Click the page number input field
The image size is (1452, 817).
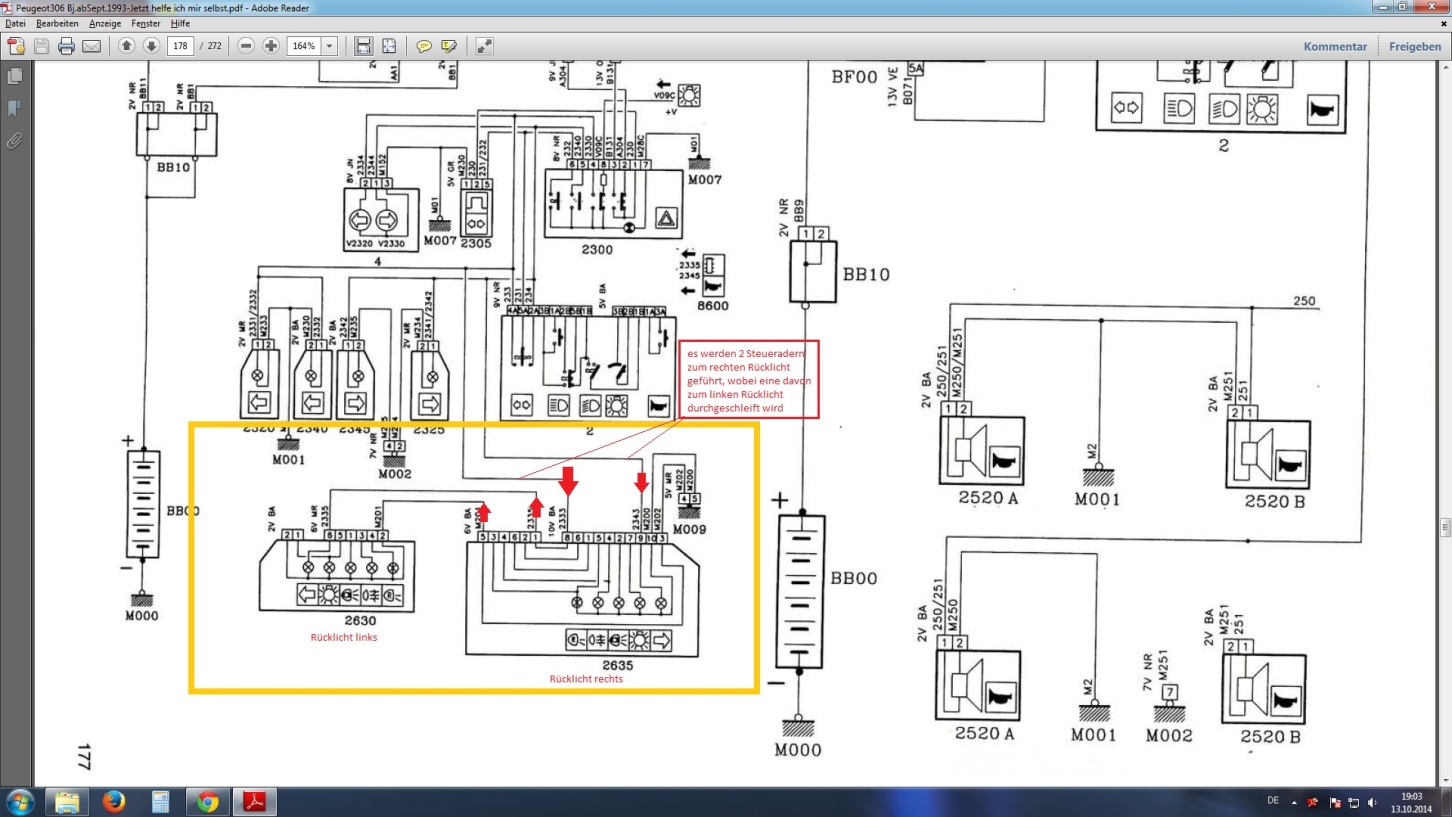[x=180, y=46]
